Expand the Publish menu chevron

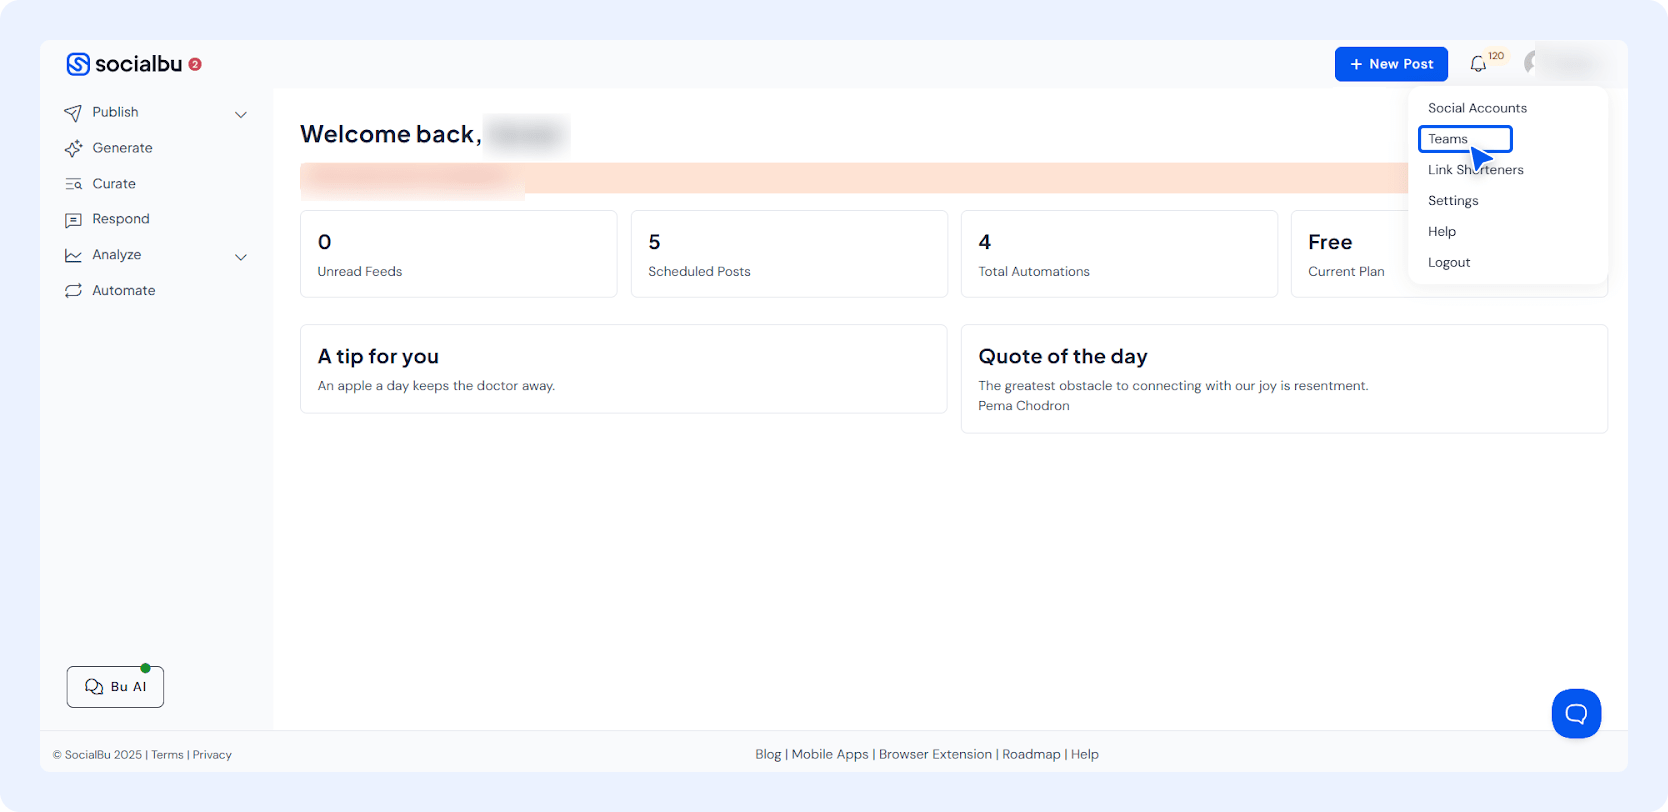pos(241,114)
